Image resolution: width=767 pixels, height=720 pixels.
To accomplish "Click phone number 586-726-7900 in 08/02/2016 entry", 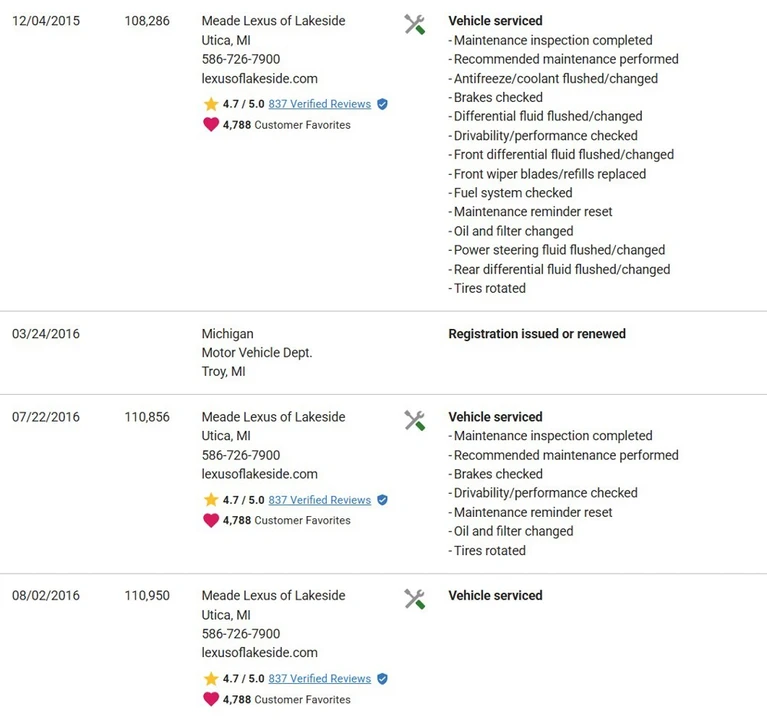I will click(x=241, y=633).
